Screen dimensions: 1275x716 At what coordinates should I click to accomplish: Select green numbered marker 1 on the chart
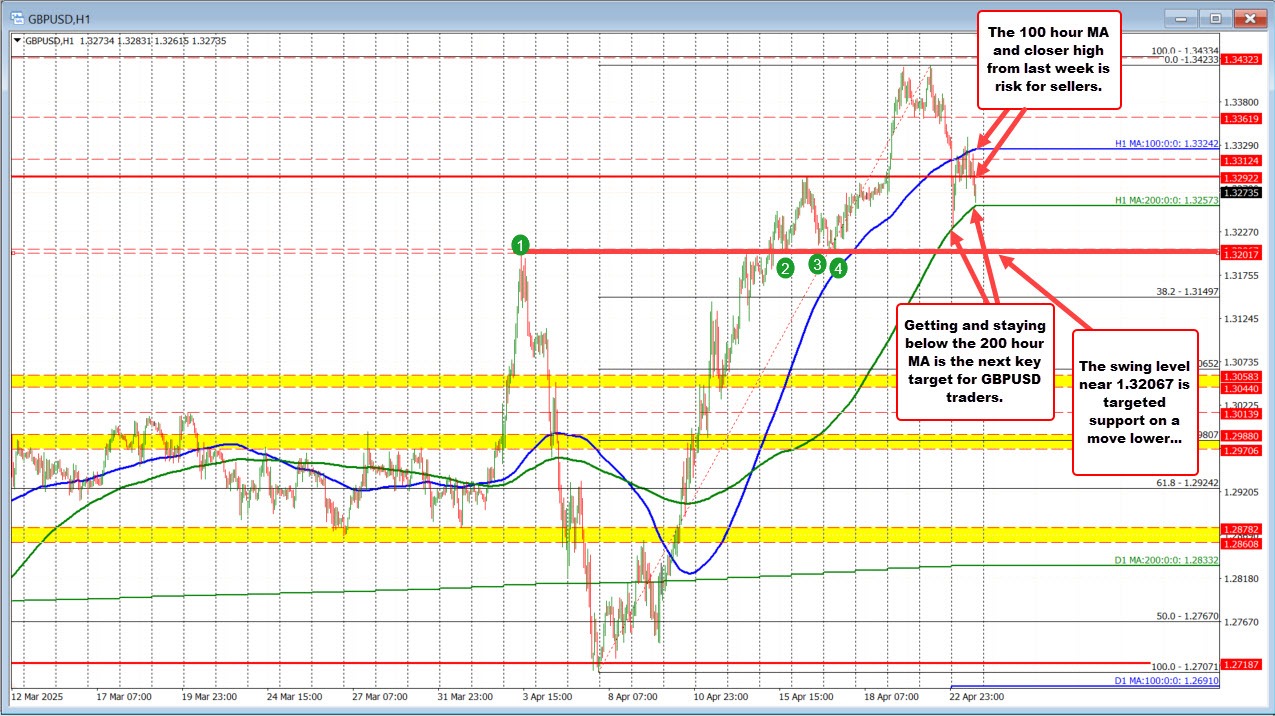tap(520, 244)
